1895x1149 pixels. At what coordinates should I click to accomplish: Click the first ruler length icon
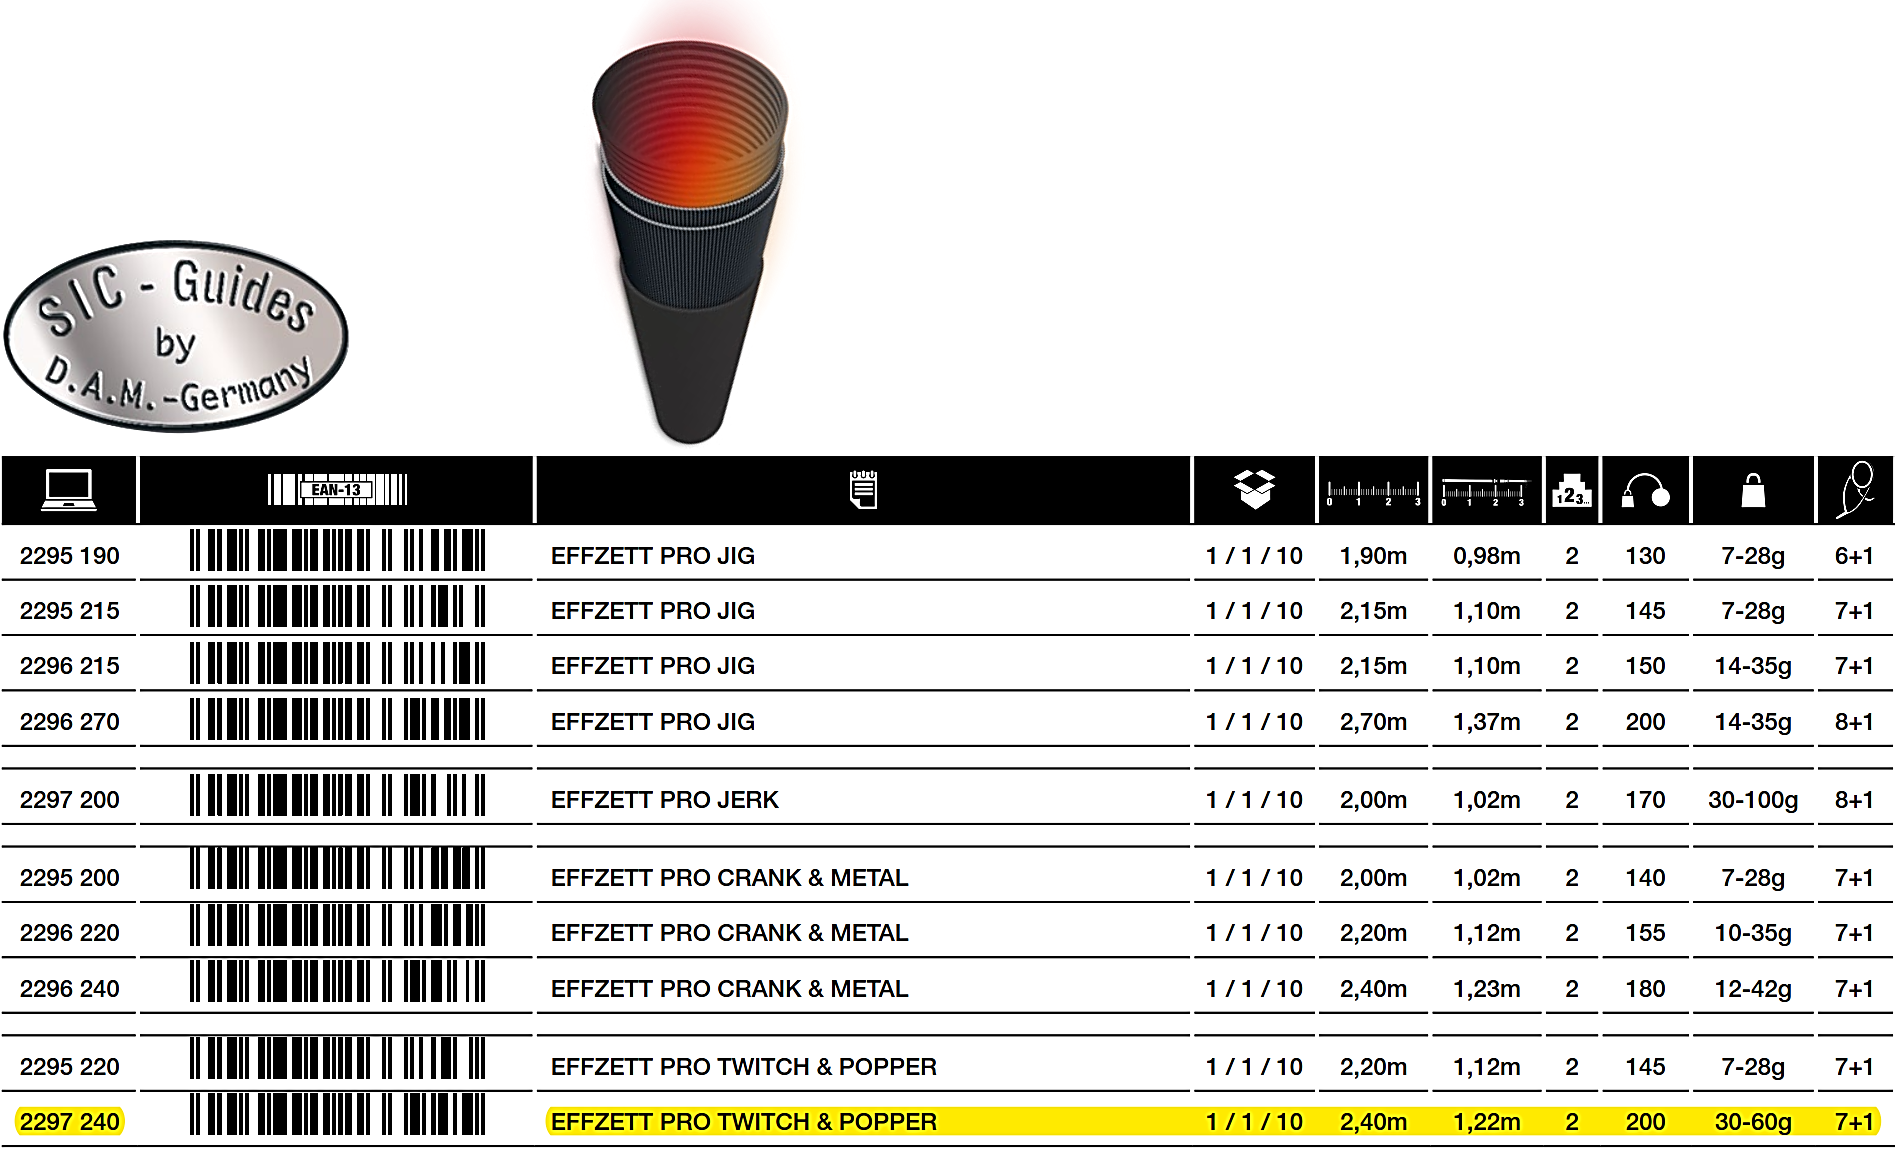pyautogui.click(x=1373, y=491)
